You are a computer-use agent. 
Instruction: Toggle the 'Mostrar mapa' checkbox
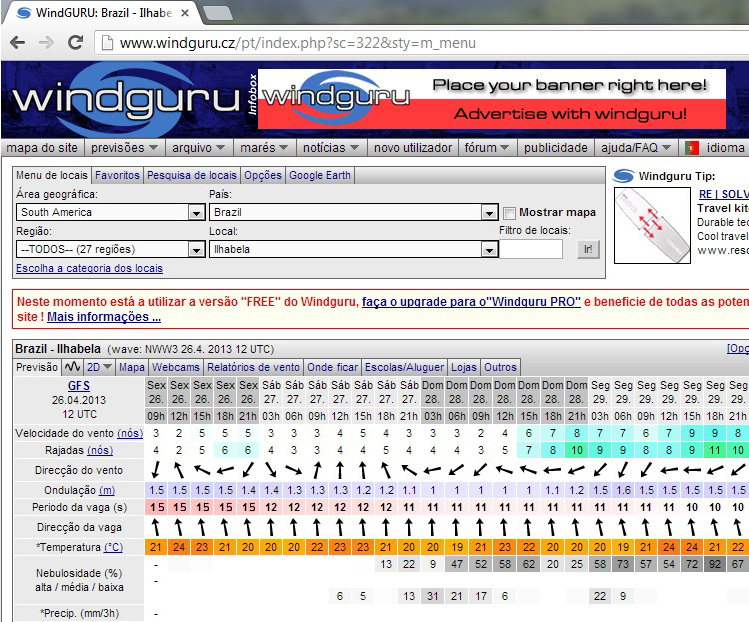point(509,213)
